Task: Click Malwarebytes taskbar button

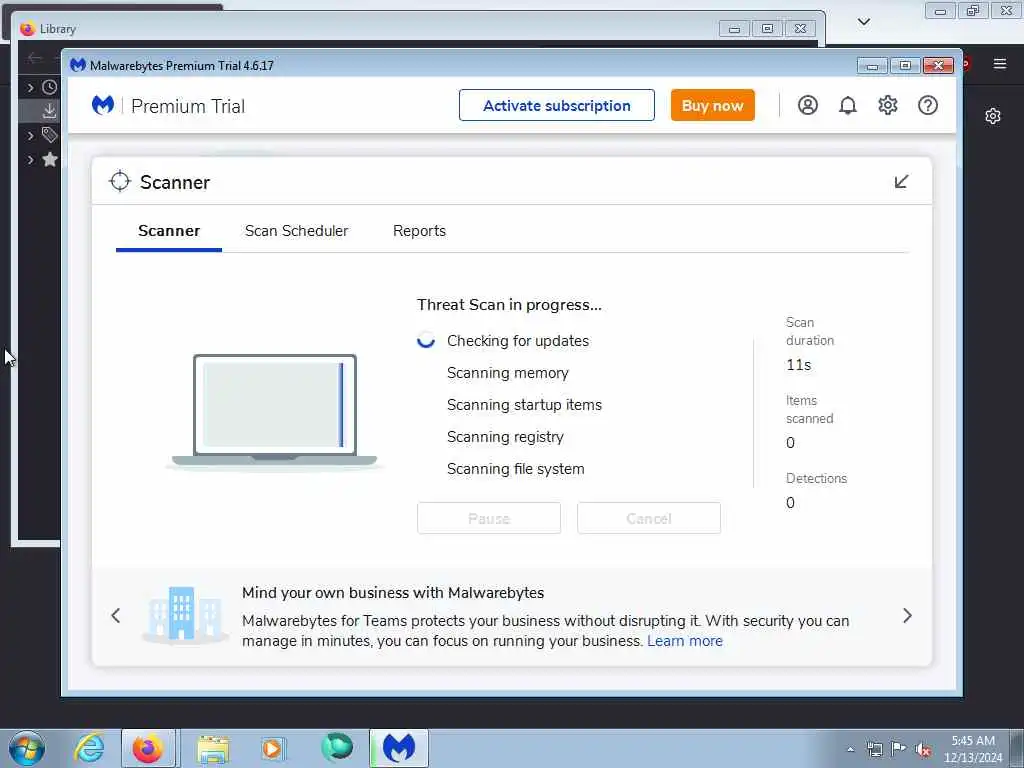Action: [x=399, y=748]
